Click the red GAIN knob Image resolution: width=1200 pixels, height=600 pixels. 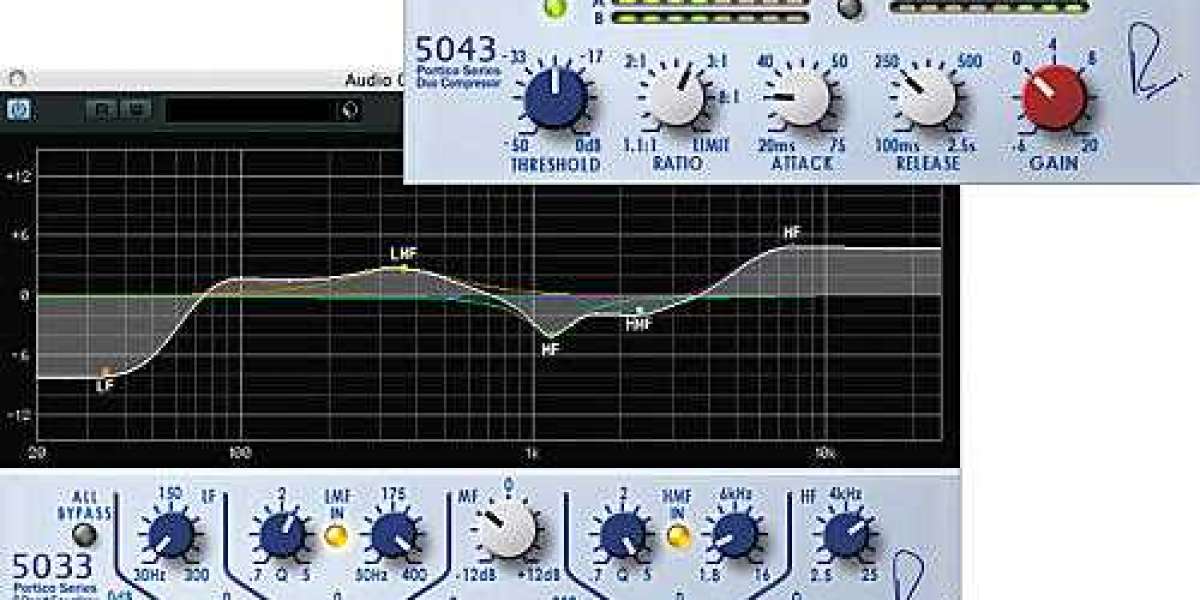tap(1053, 97)
